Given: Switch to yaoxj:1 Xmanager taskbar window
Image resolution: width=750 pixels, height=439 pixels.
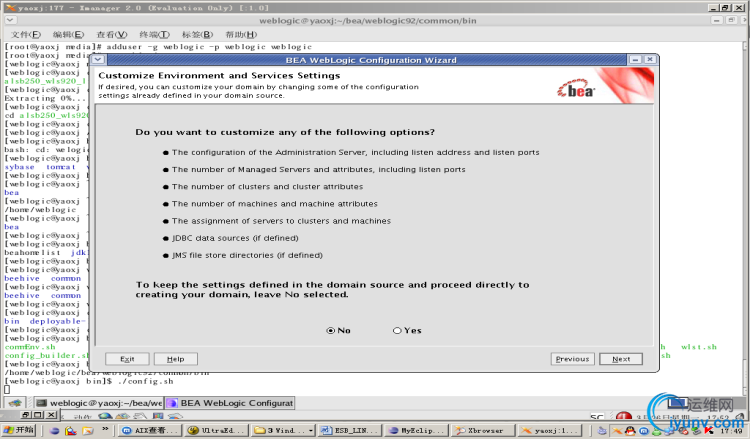Looking at the screenshot, I should pos(550,430).
